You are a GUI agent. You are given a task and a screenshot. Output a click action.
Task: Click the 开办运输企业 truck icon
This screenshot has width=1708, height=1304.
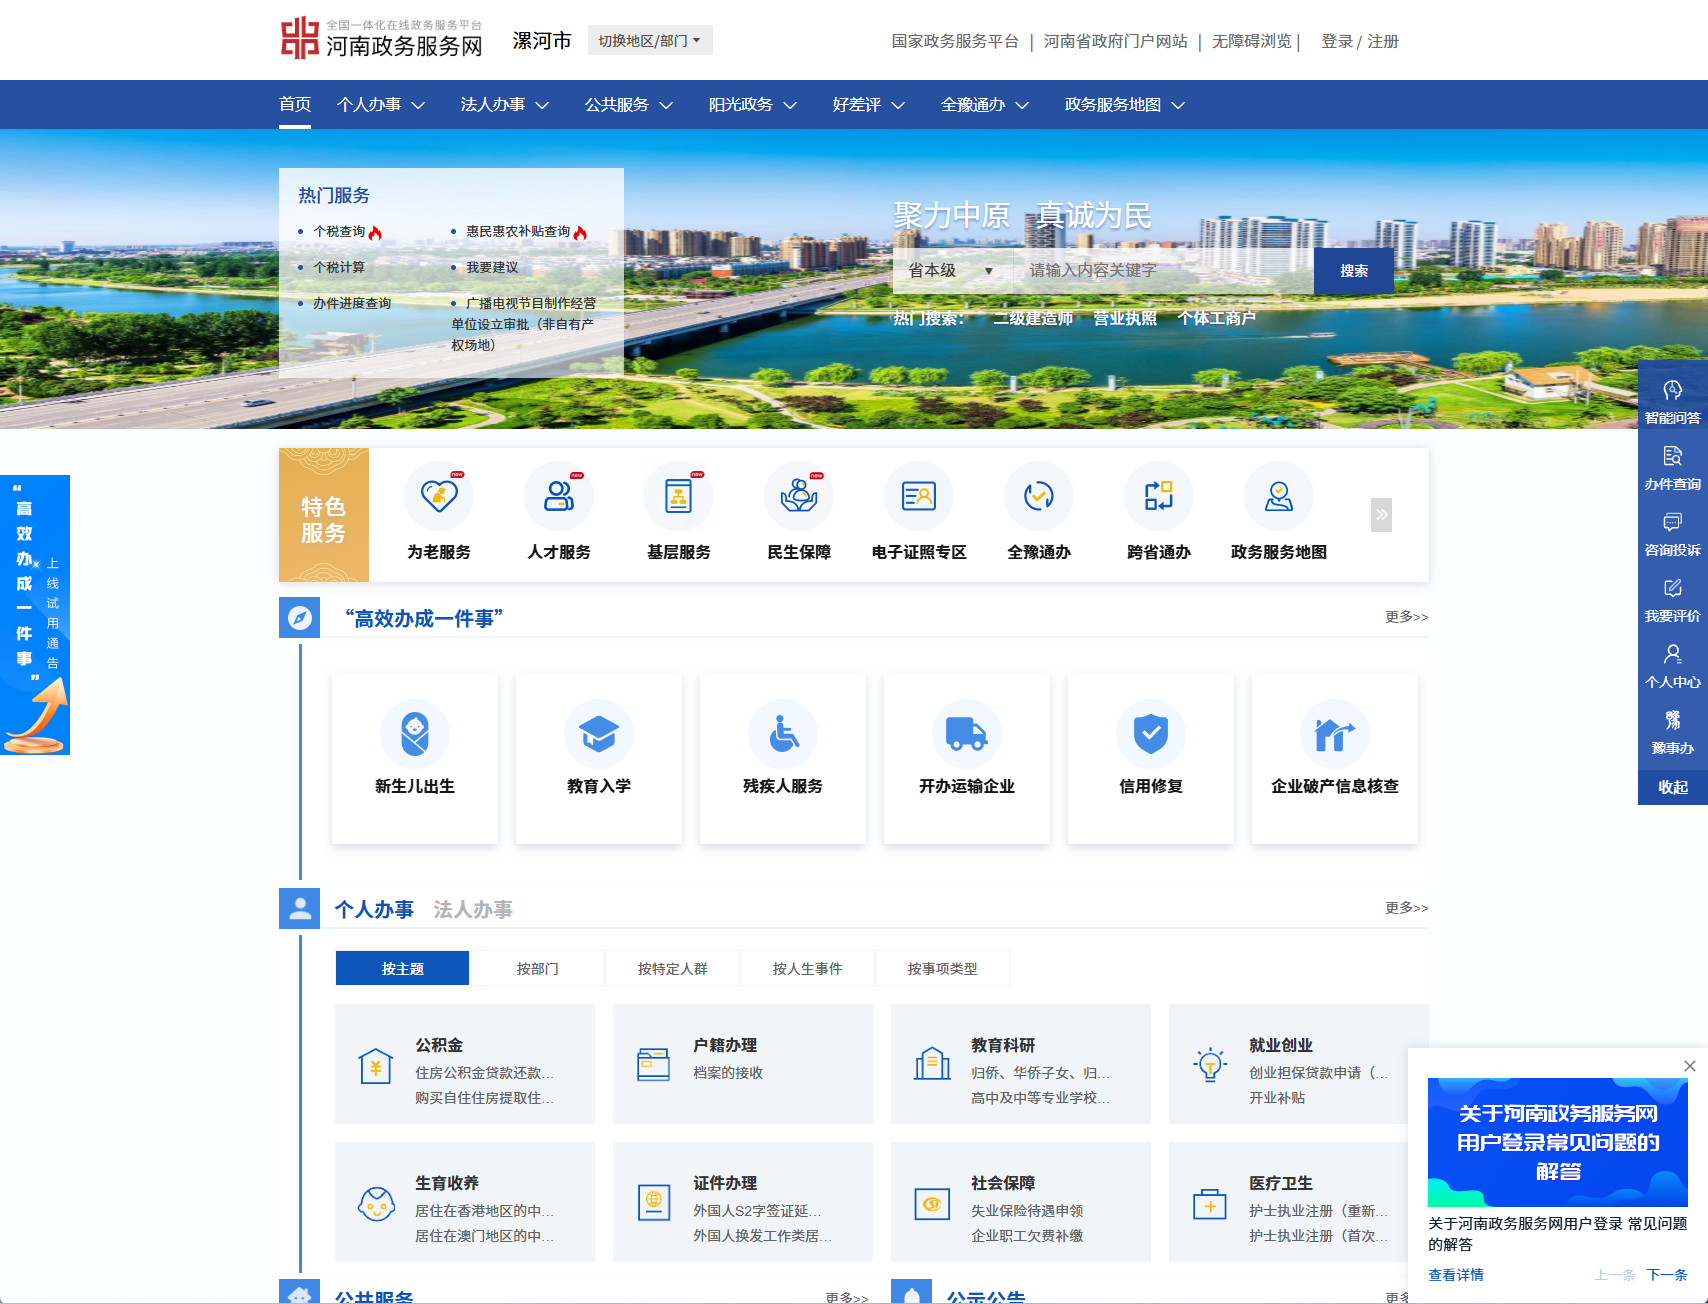pos(967,734)
